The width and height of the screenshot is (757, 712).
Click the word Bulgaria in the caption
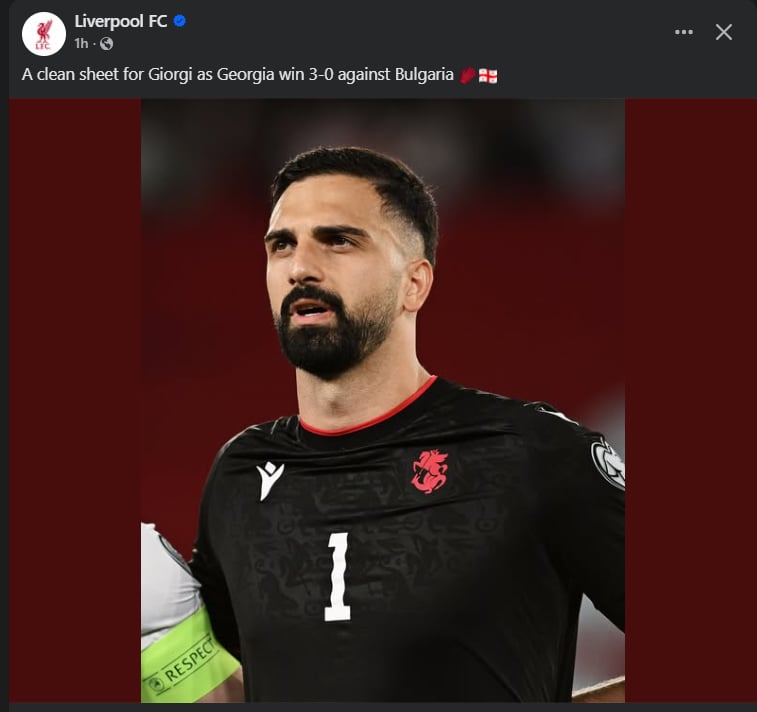(425, 76)
